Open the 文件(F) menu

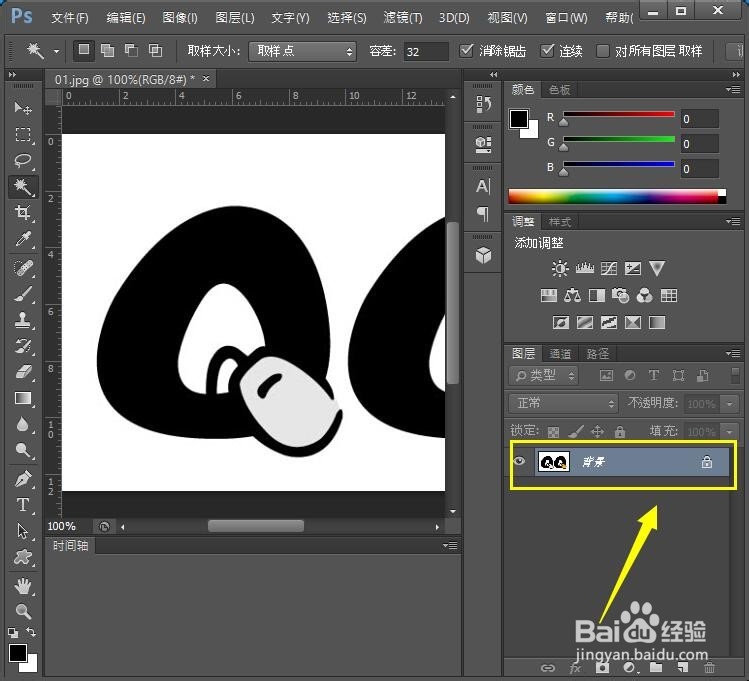pos(70,18)
